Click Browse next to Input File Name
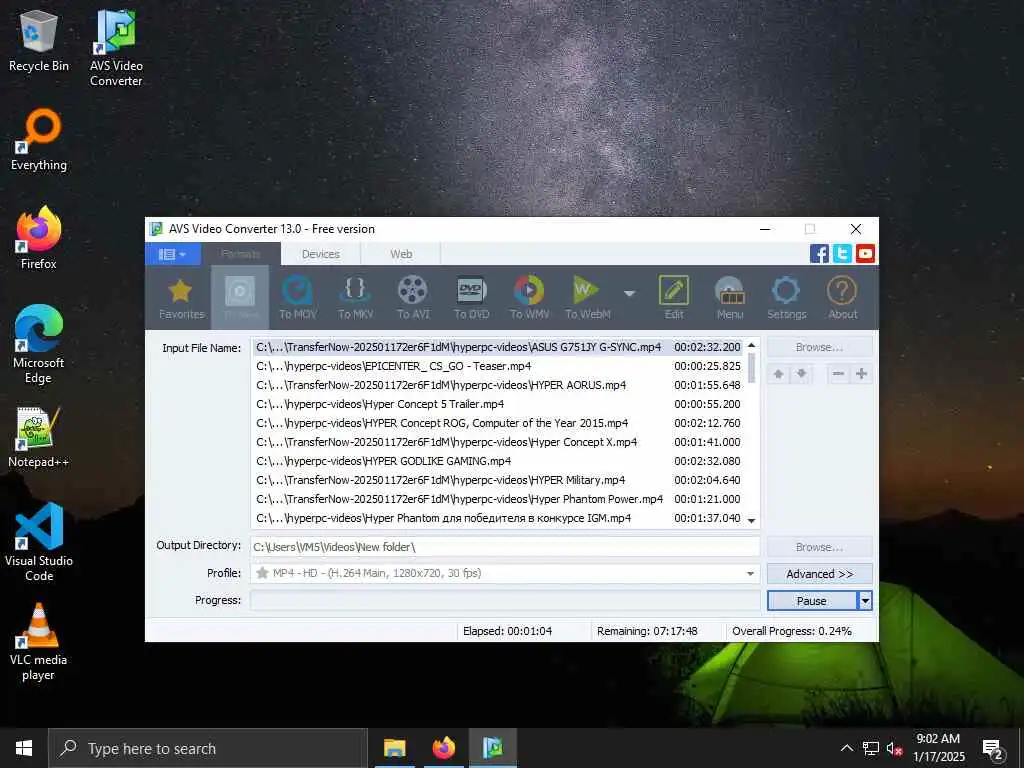Image resolution: width=1024 pixels, height=768 pixels. click(820, 347)
